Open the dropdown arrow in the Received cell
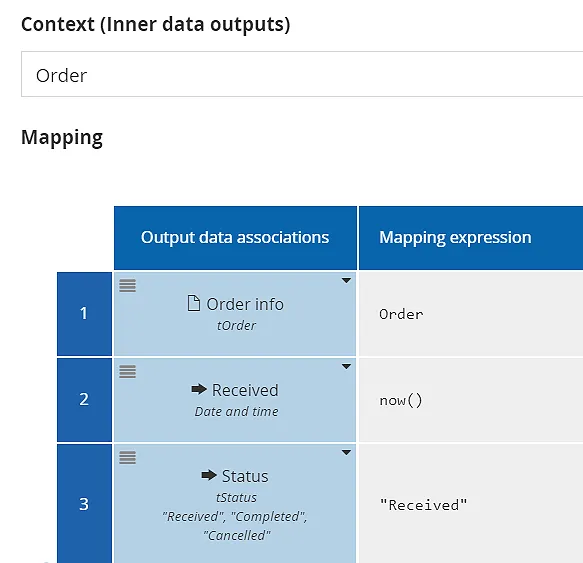This screenshot has width=583, height=563. pyautogui.click(x=346, y=367)
